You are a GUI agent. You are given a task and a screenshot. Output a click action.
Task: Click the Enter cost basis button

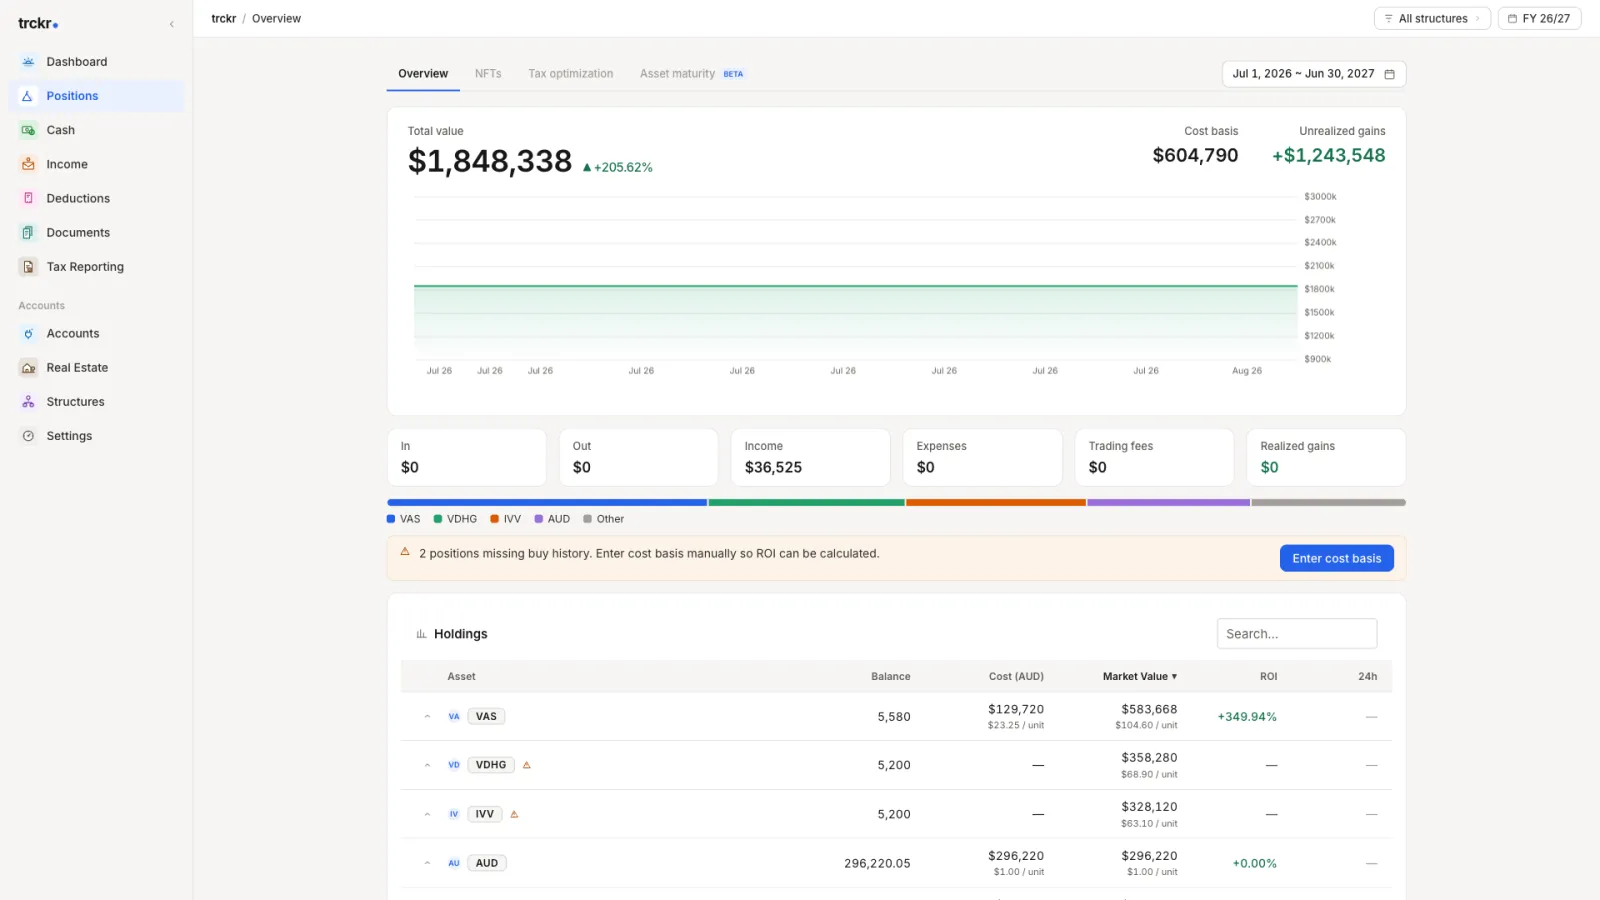pos(1336,558)
